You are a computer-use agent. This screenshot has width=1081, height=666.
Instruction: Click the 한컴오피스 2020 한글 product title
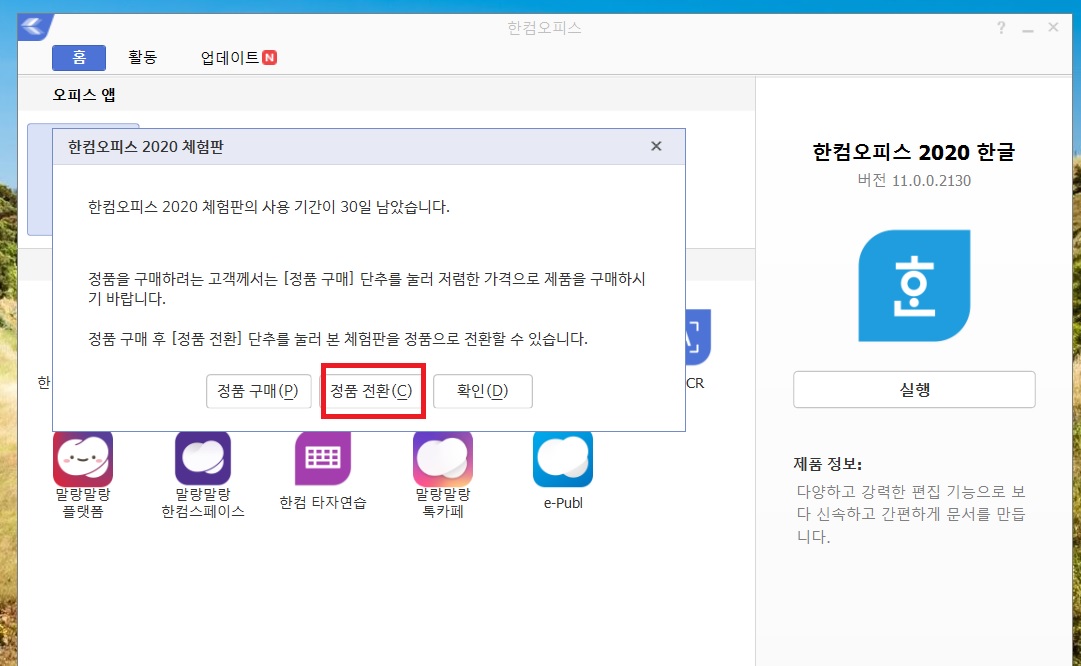(x=914, y=152)
